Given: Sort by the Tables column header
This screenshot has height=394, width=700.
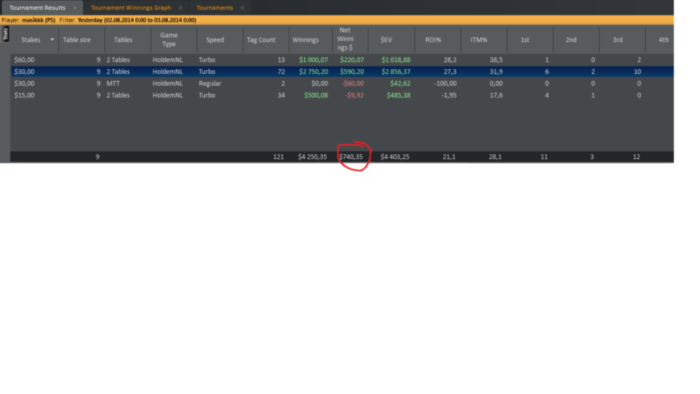Looking at the screenshot, I should click(x=123, y=40).
